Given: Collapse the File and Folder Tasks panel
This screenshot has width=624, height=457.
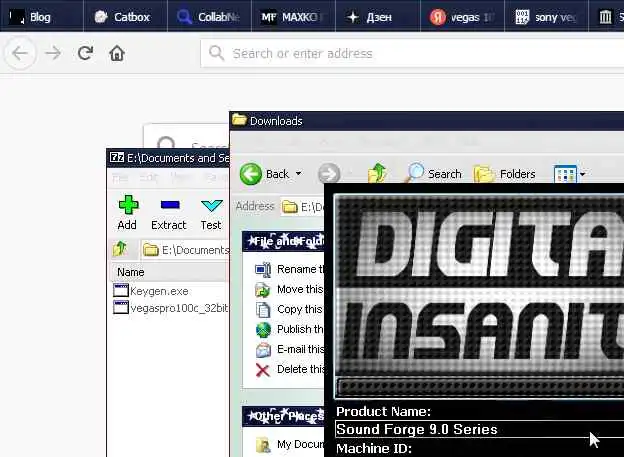Looking at the screenshot, I should 283,241.
